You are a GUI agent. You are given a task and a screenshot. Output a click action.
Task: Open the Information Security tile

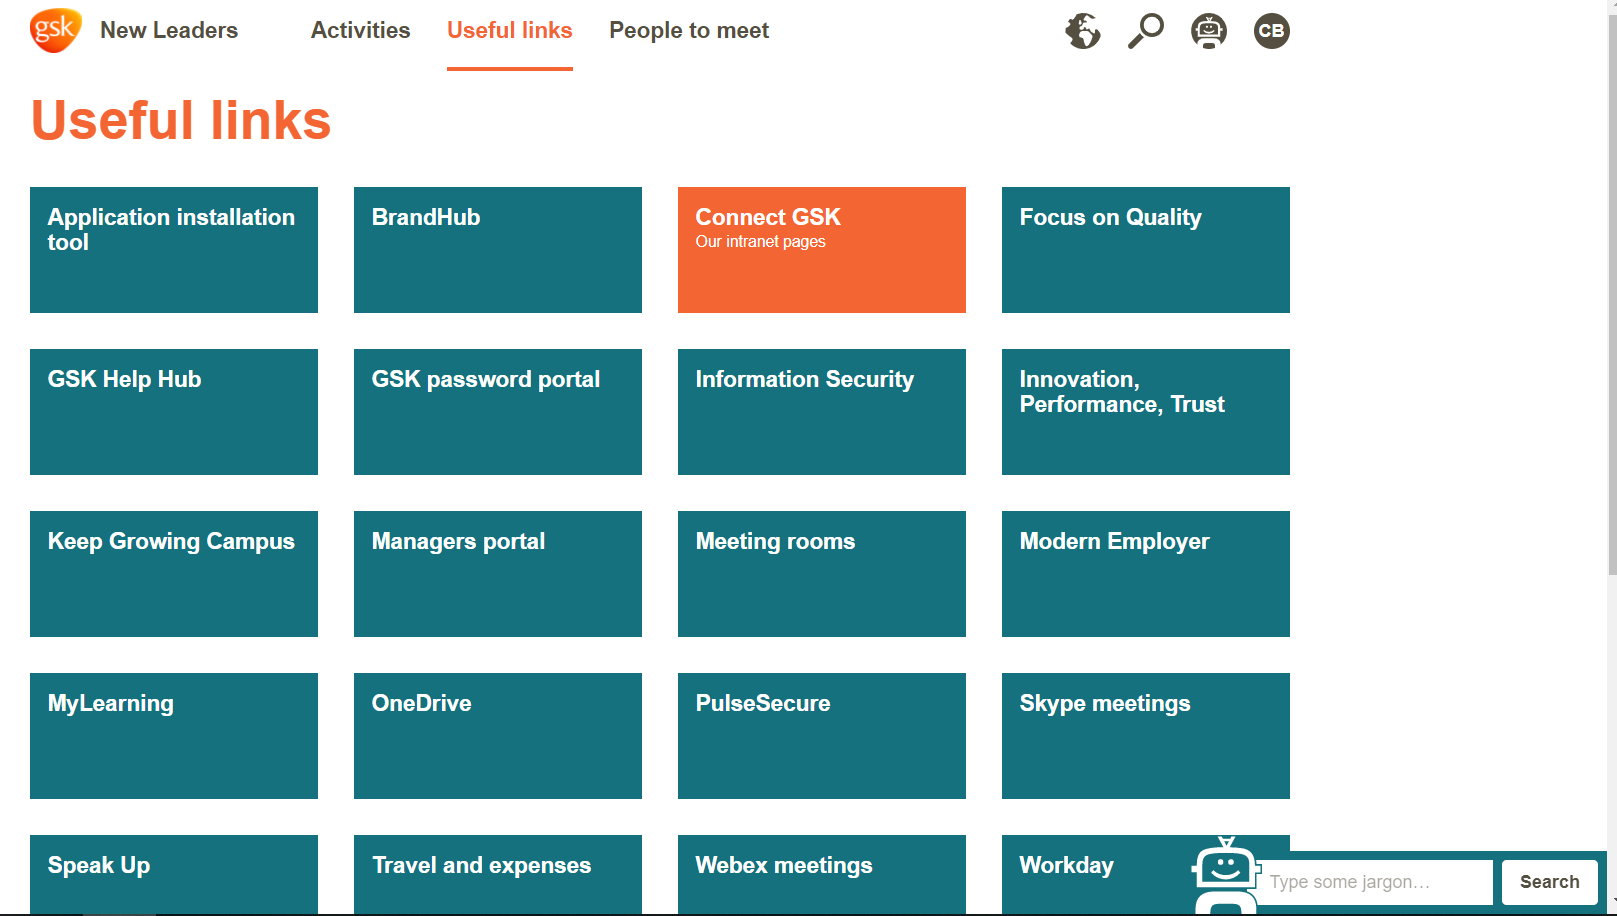[x=822, y=412]
